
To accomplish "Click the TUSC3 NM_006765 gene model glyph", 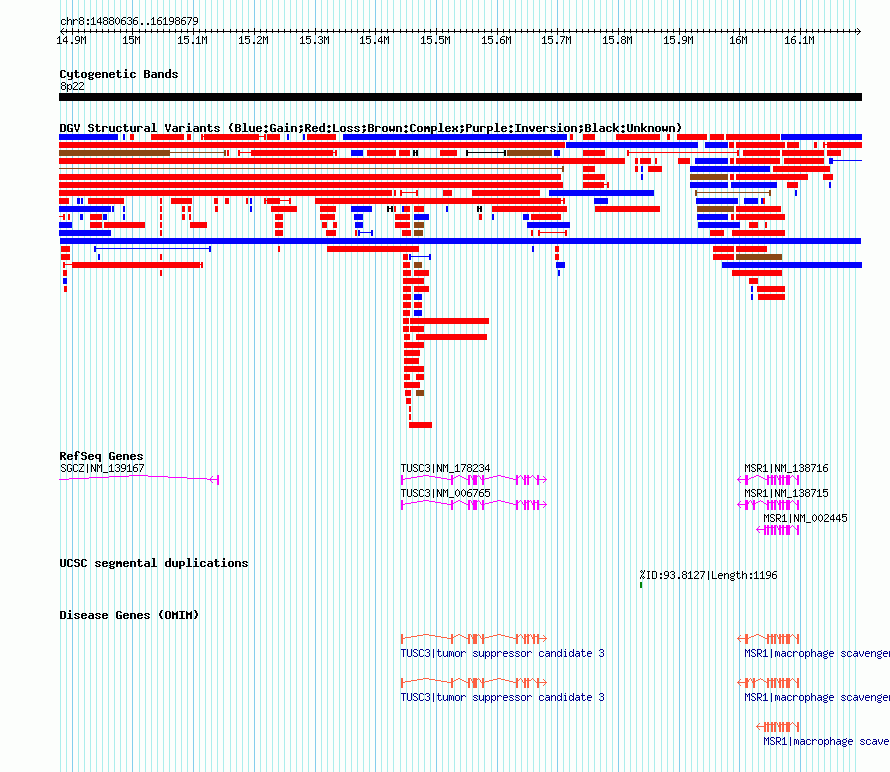I will point(474,505).
